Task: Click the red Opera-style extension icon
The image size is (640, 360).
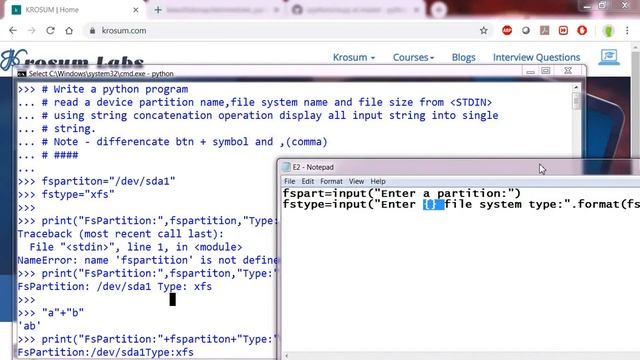Action: pos(582,30)
